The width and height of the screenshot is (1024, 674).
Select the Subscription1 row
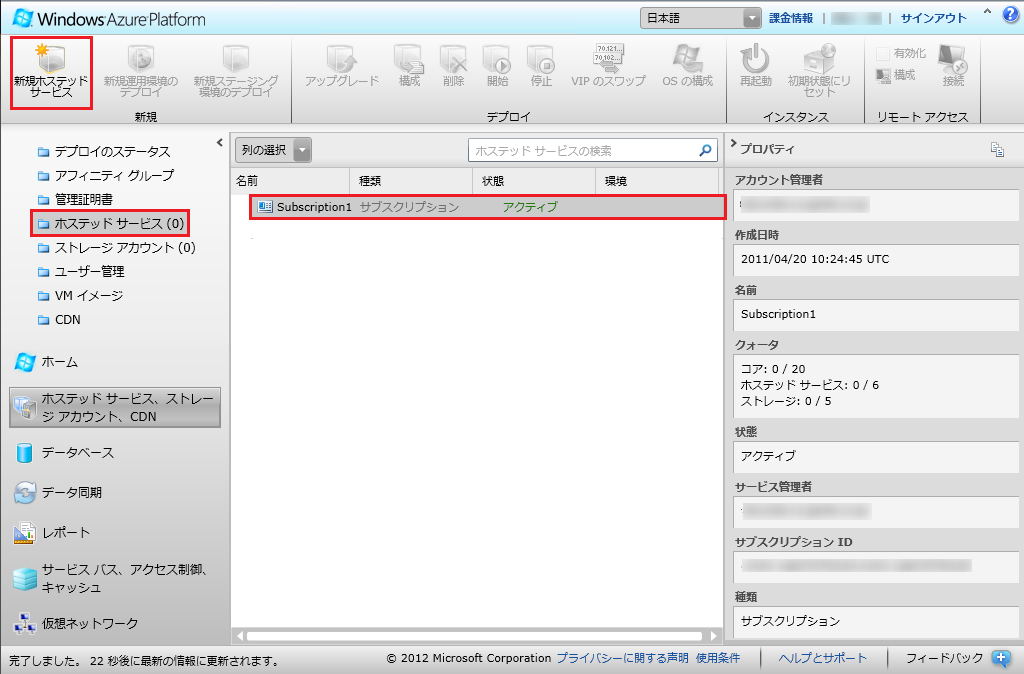(487, 207)
